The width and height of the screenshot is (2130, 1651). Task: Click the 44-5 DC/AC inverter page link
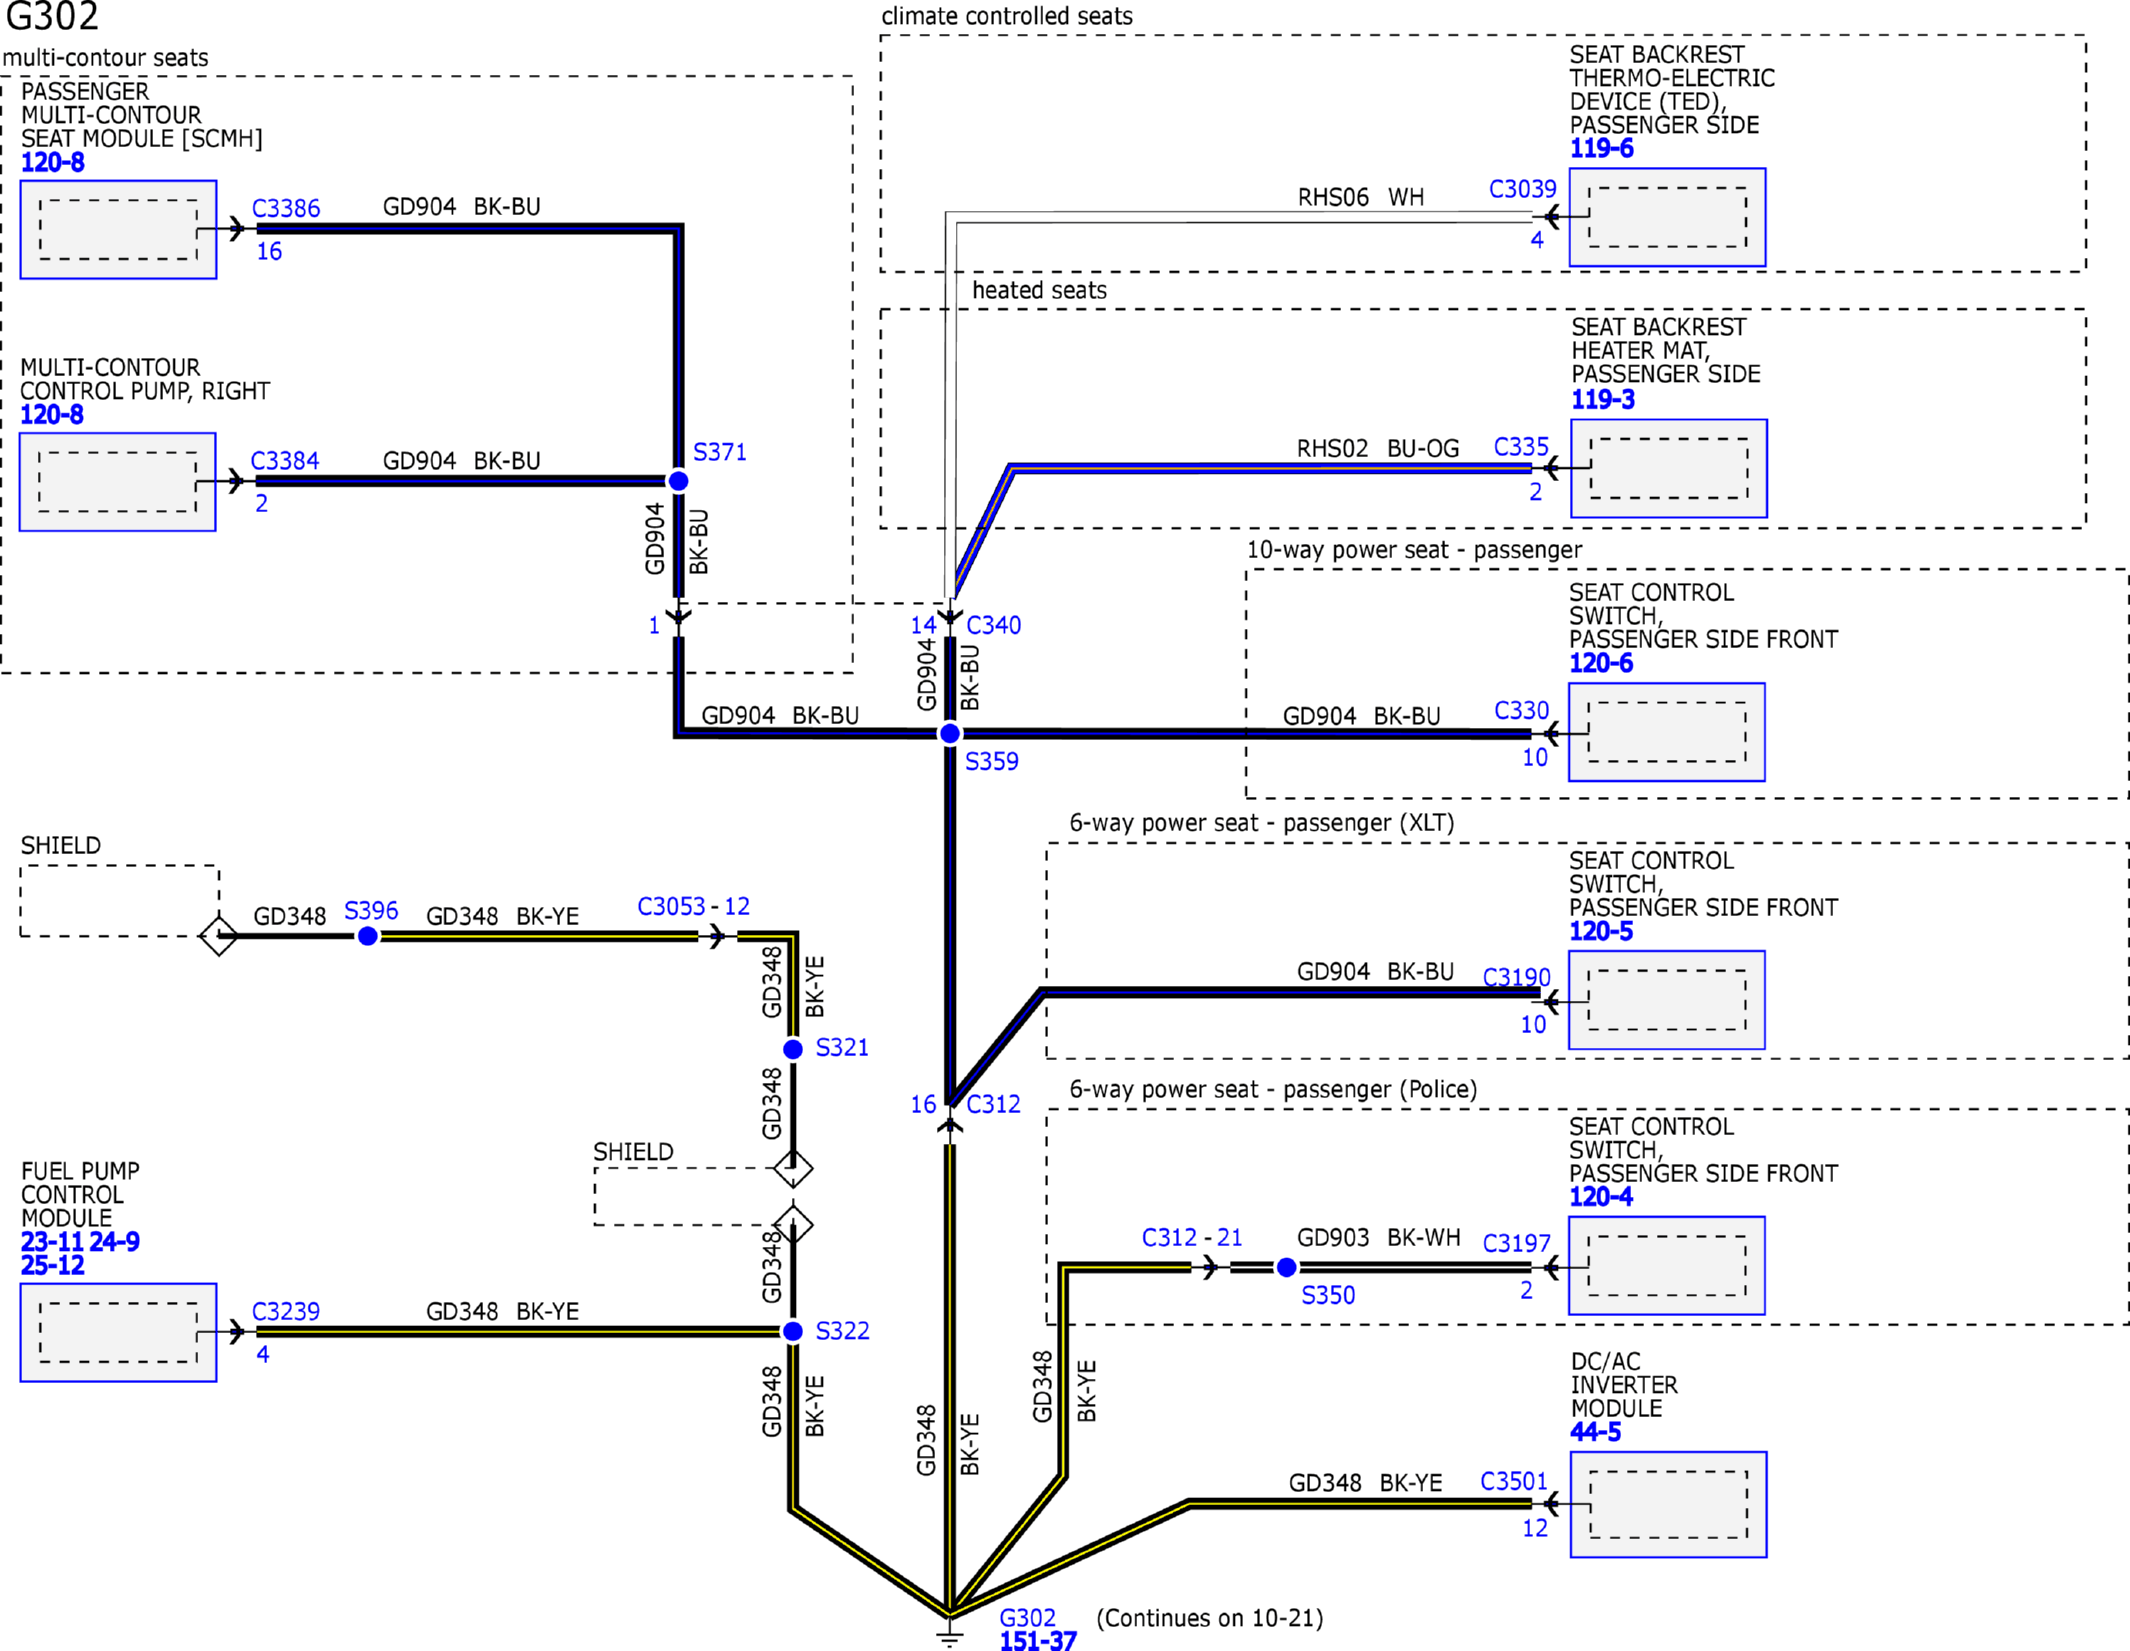click(1595, 1432)
